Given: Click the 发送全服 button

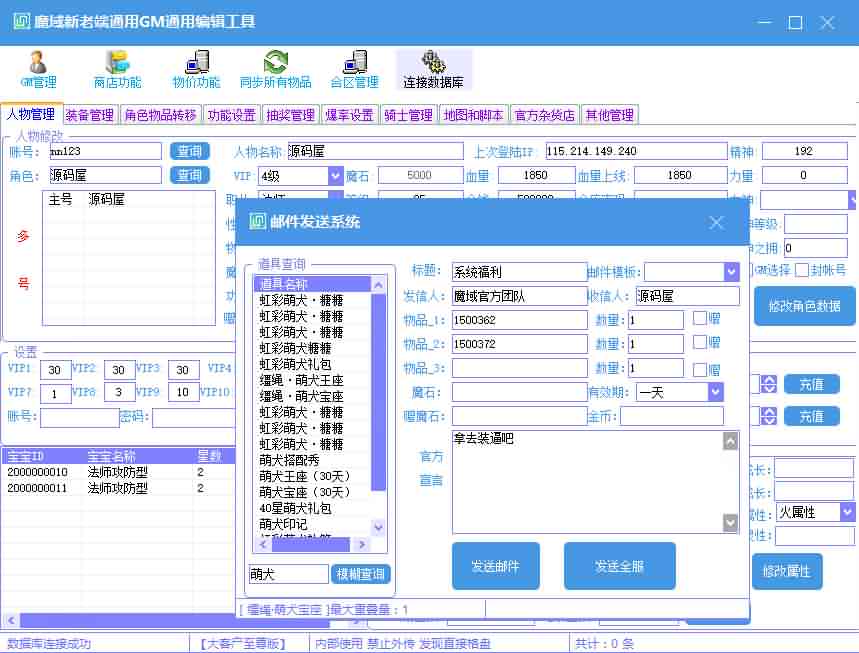Looking at the screenshot, I should point(619,567).
